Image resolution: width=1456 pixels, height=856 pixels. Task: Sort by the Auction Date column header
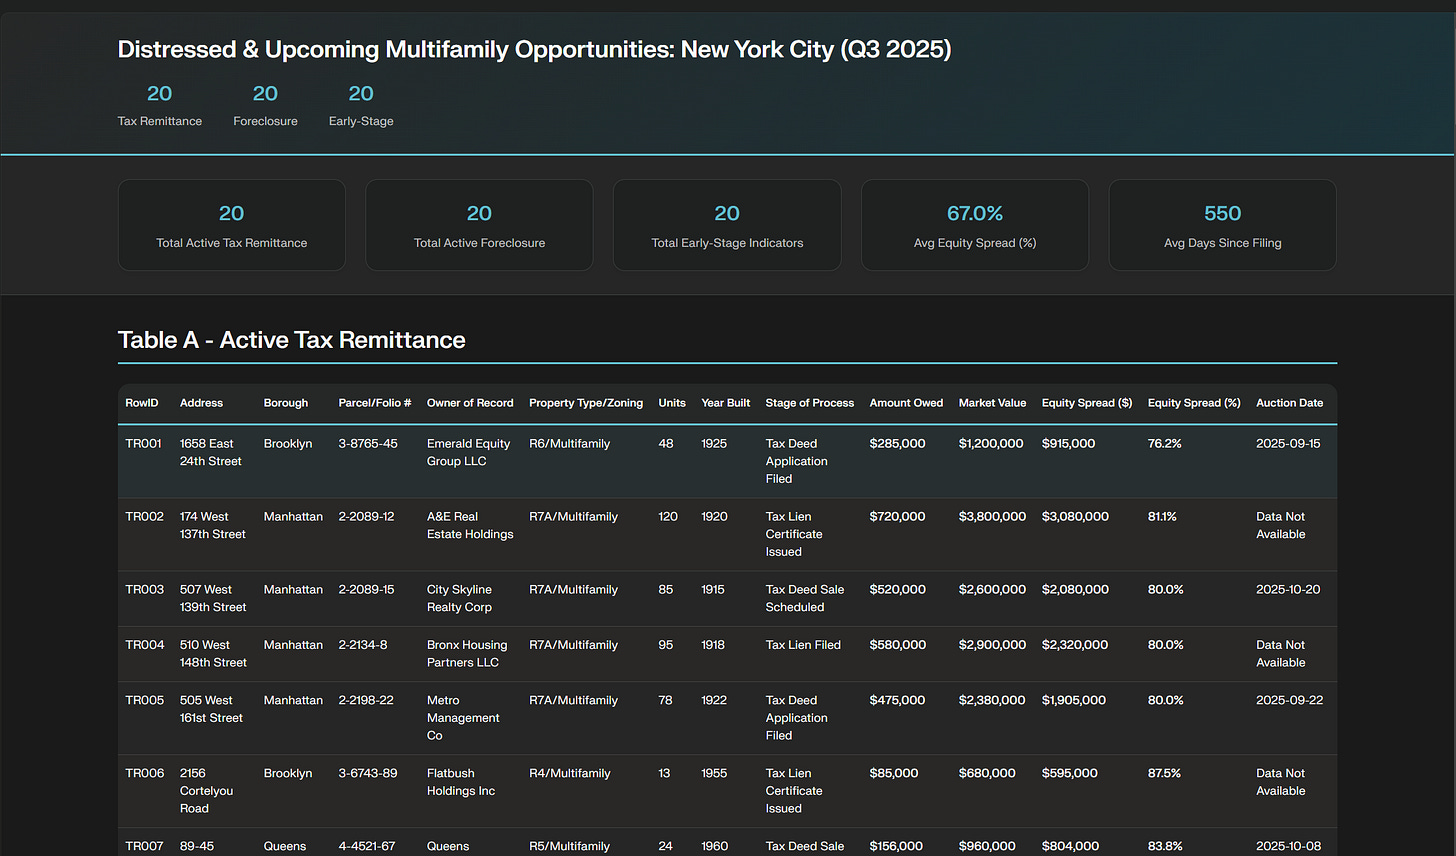pyautogui.click(x=1290, y=403)
